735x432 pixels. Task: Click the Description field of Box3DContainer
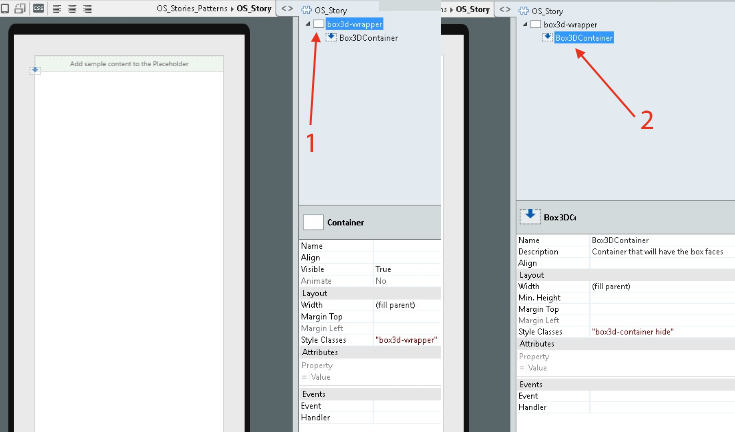point(660,252)
